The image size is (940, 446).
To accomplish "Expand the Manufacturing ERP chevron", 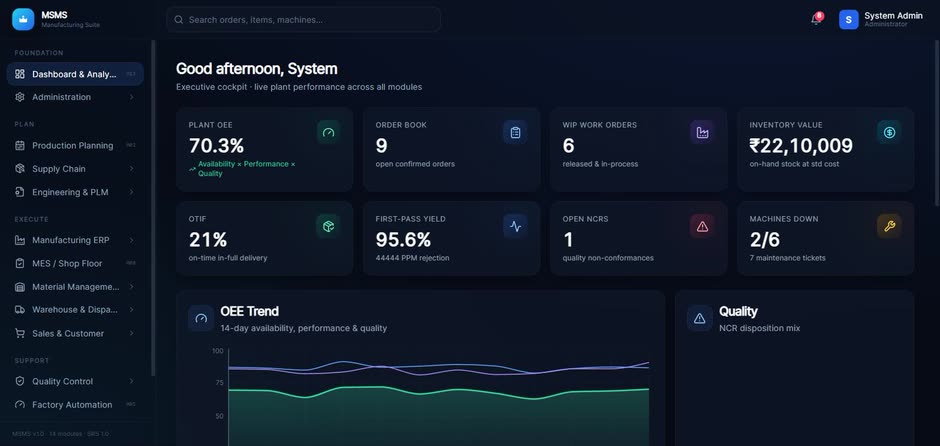I will (x=131, y=240).
